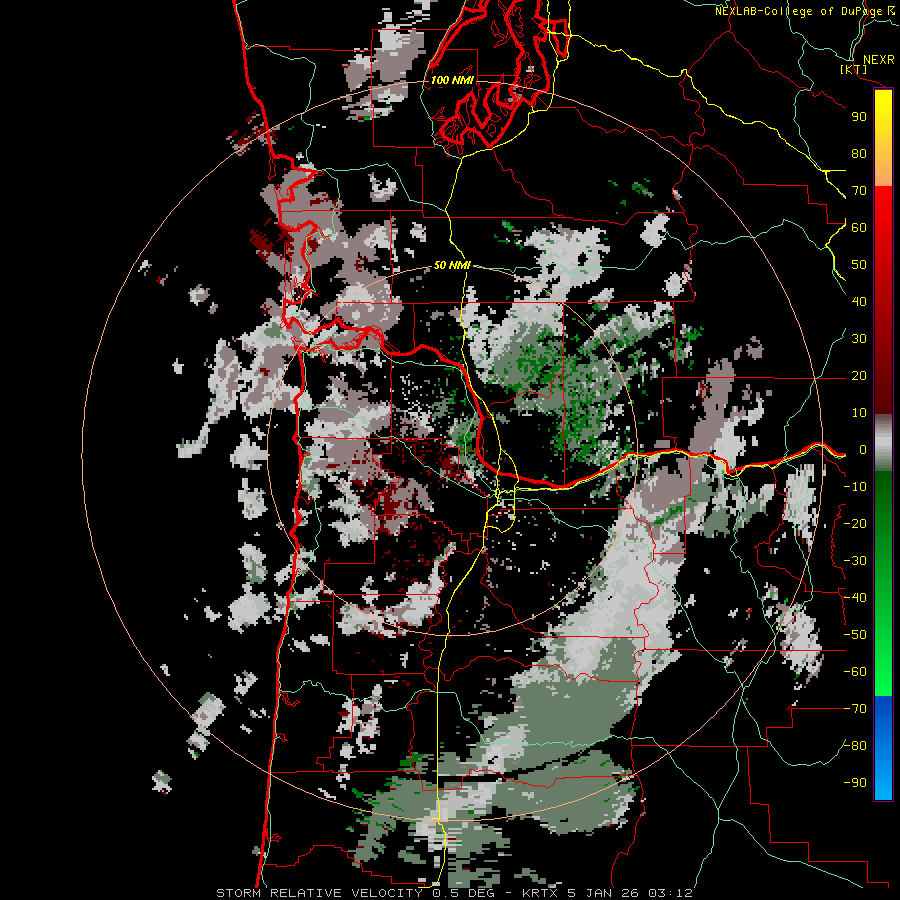This screenshot has width=900, height=900.
Task: Click the positive 60 scale value
Action: pos(859,228)
